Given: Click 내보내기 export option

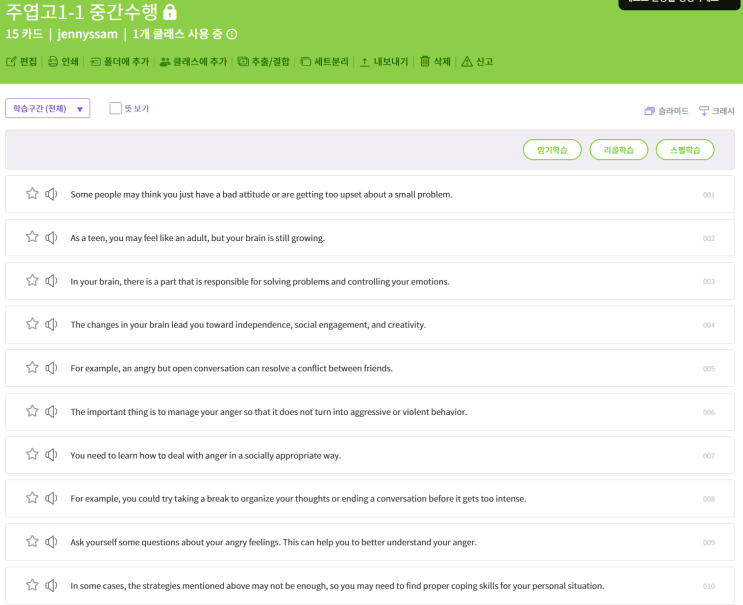Looking at the screenshot, I should point(384,62).
